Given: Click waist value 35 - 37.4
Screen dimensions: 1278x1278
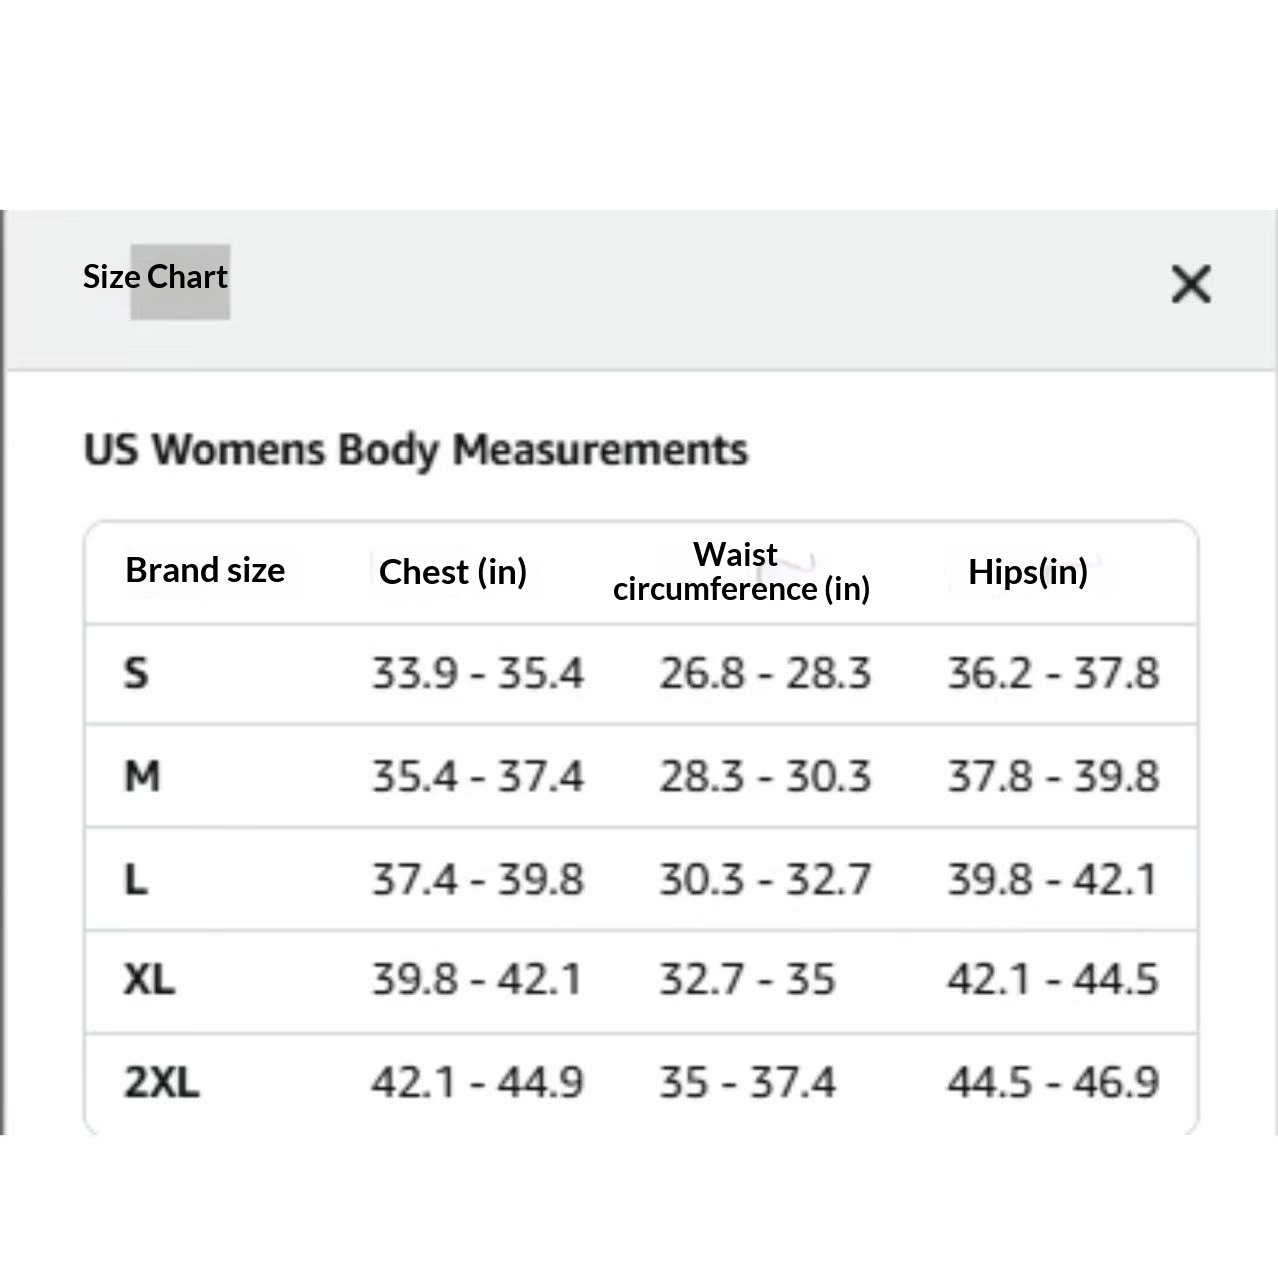Looking at the screenshot, I should [746, 1083].
